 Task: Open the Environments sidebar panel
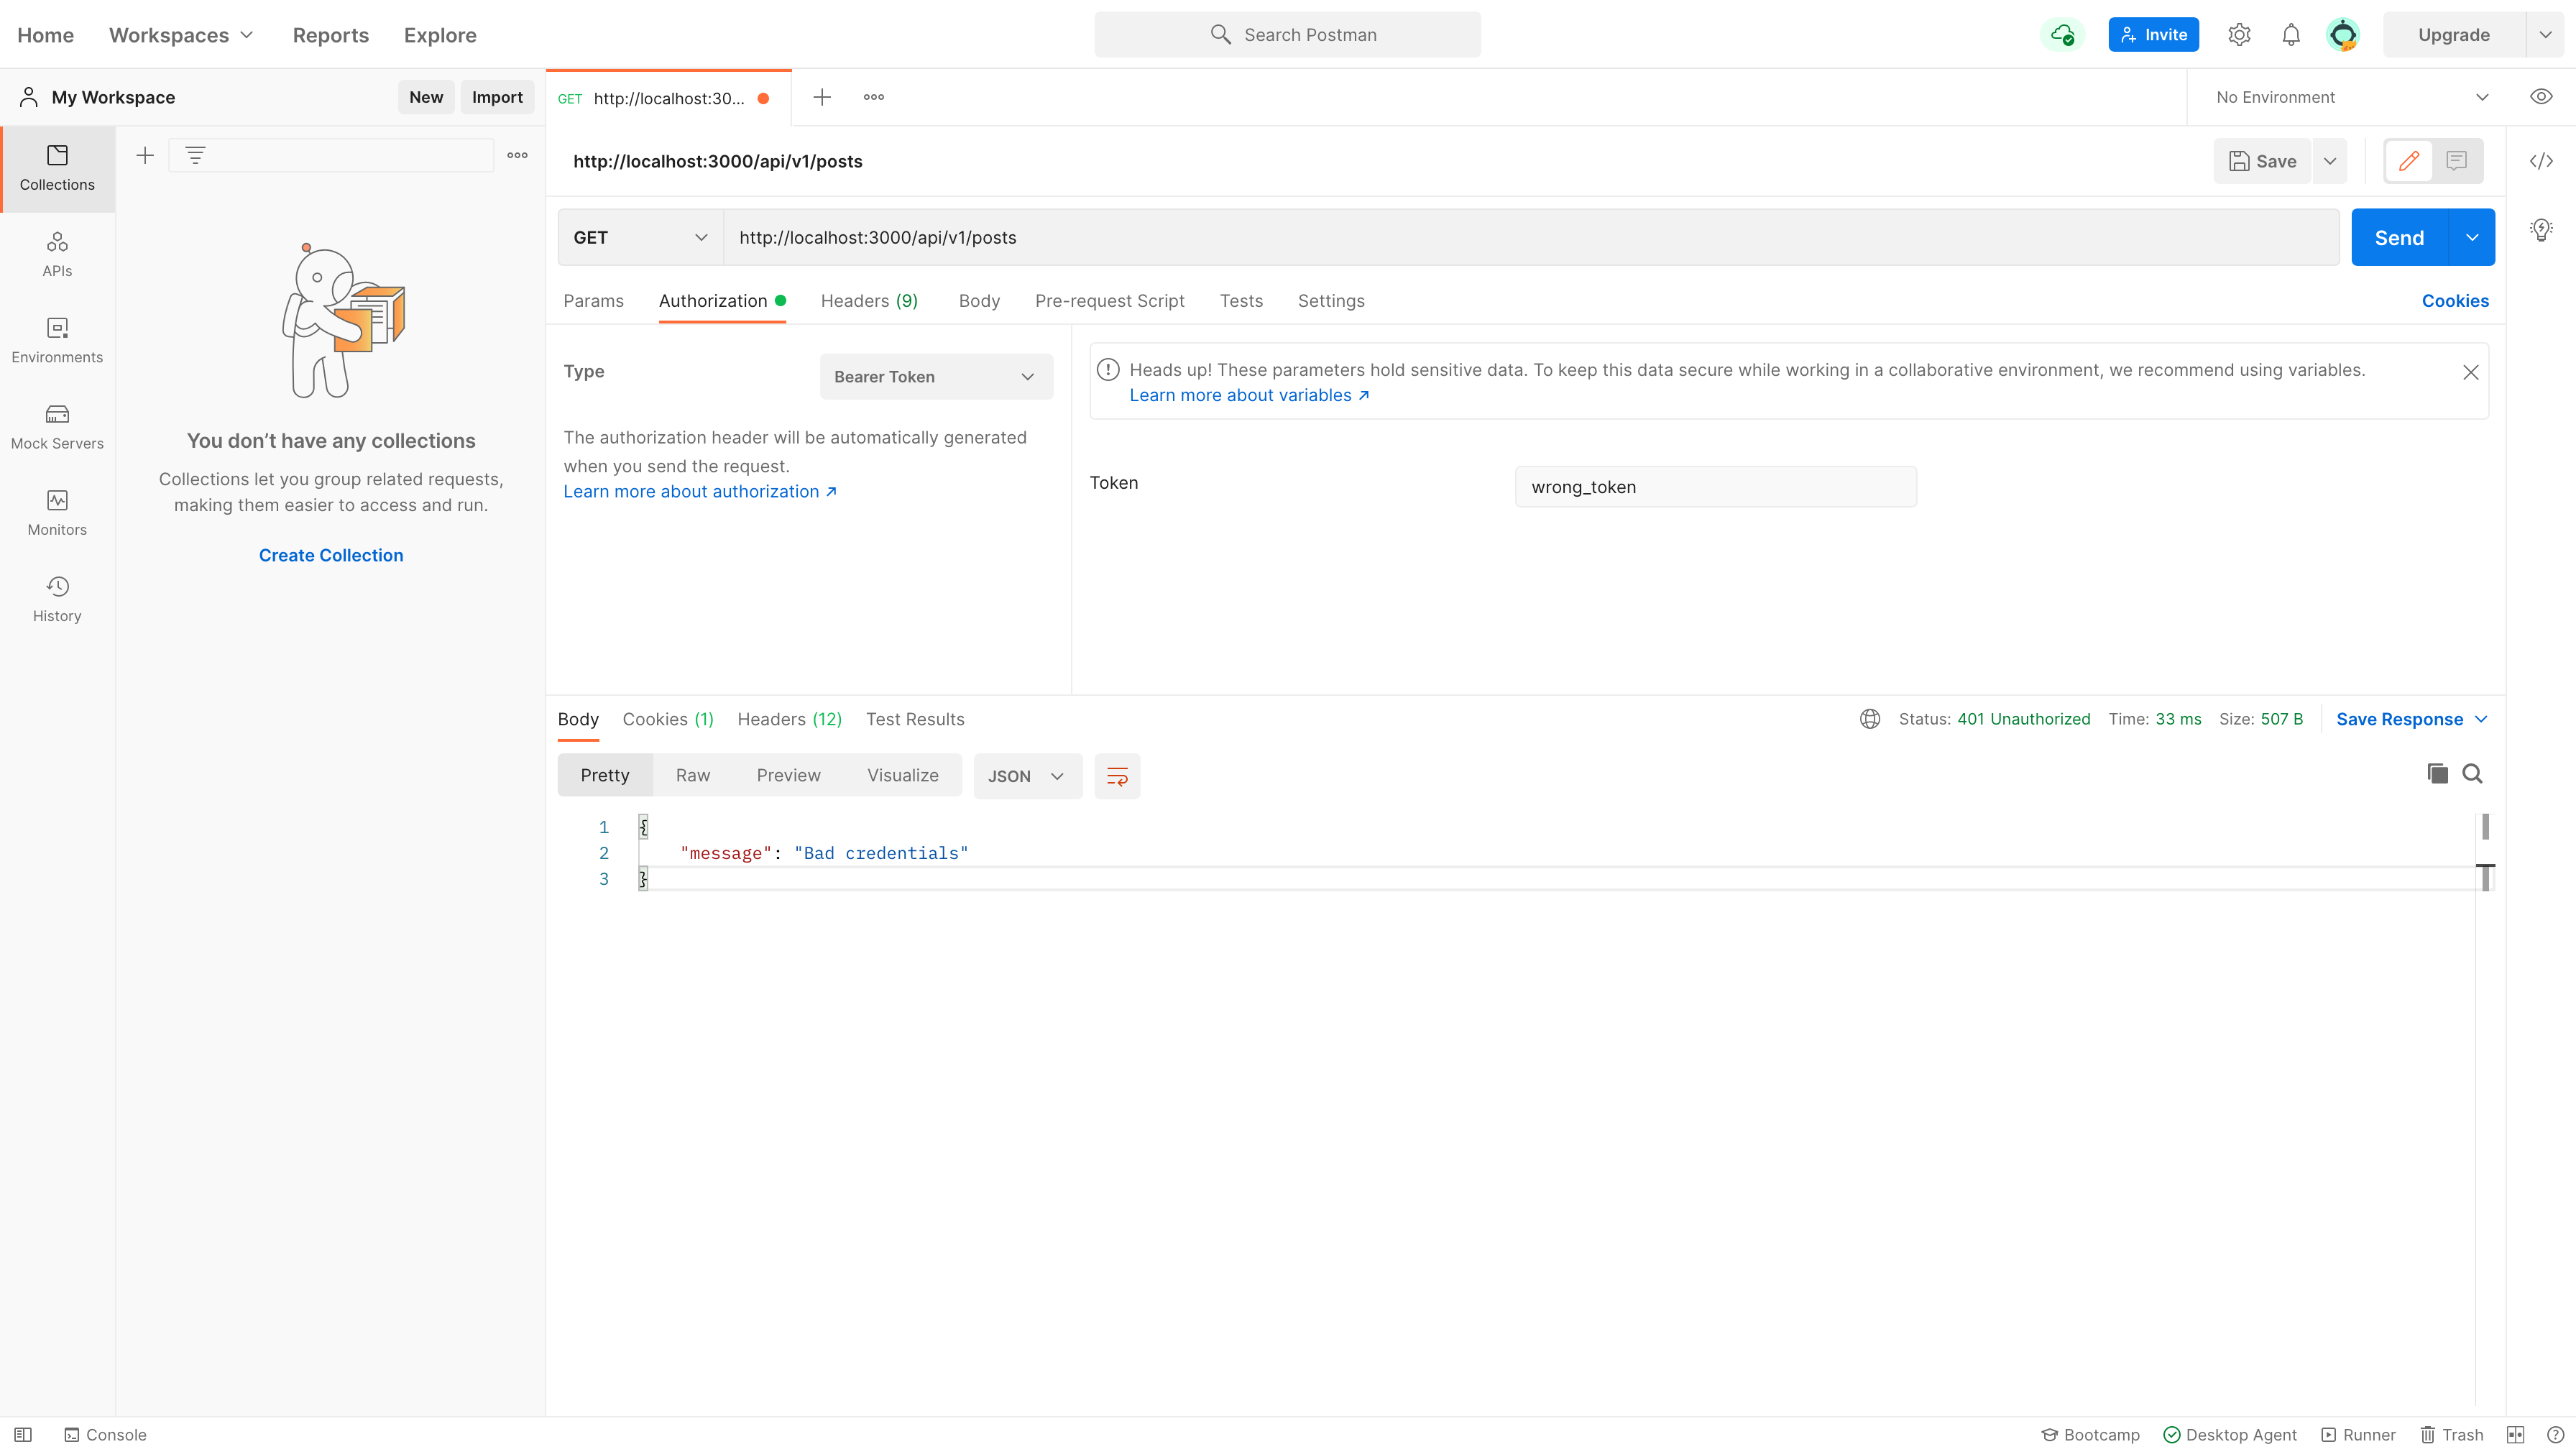click(57, 340)
